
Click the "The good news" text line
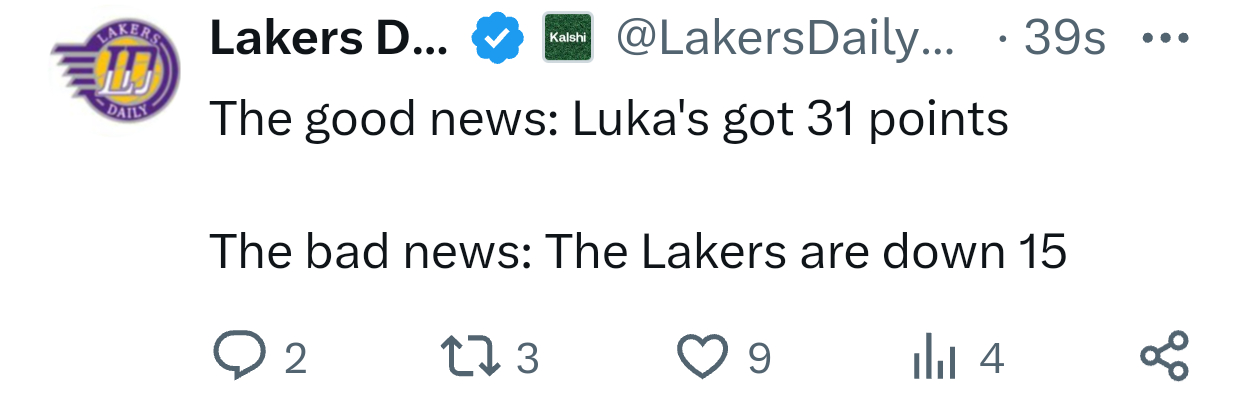click(x=608, y=120)
